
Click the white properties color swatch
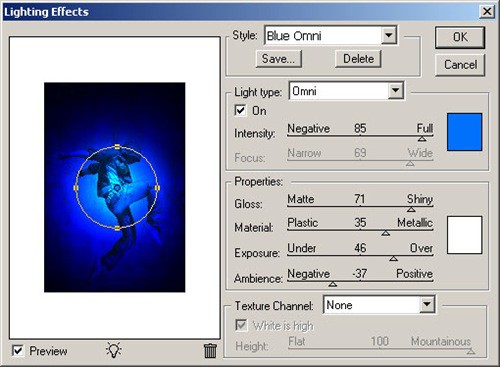pyautogui.click(x=464, y=235)
